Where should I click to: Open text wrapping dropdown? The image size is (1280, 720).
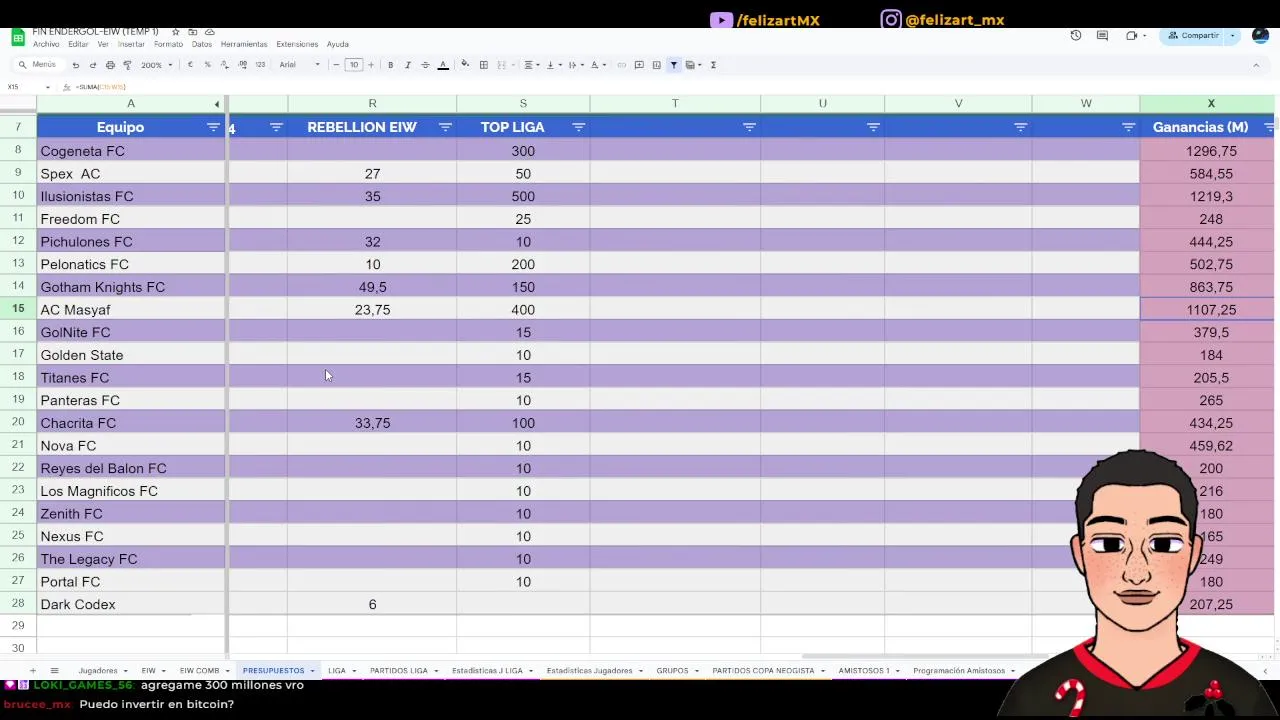[575, 65]
